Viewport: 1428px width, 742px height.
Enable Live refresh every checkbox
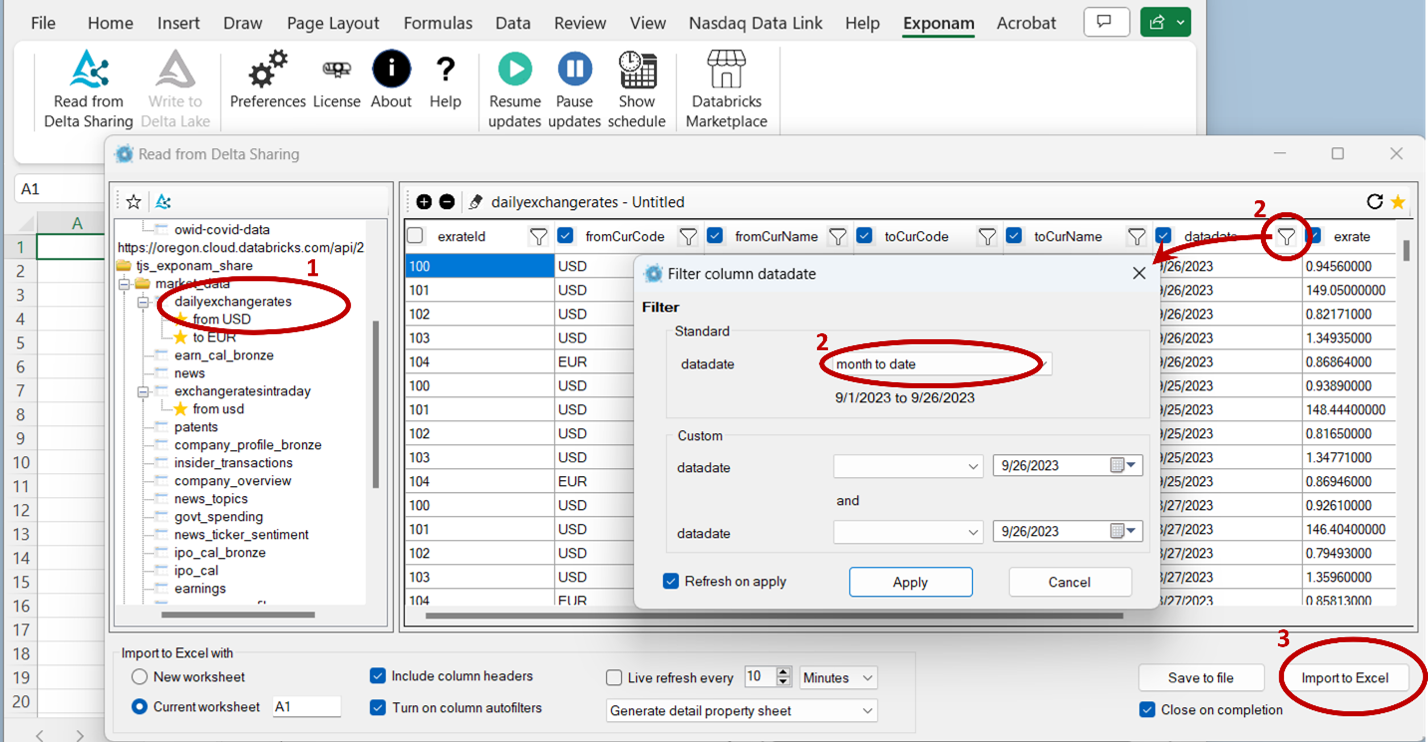point(614,678)
